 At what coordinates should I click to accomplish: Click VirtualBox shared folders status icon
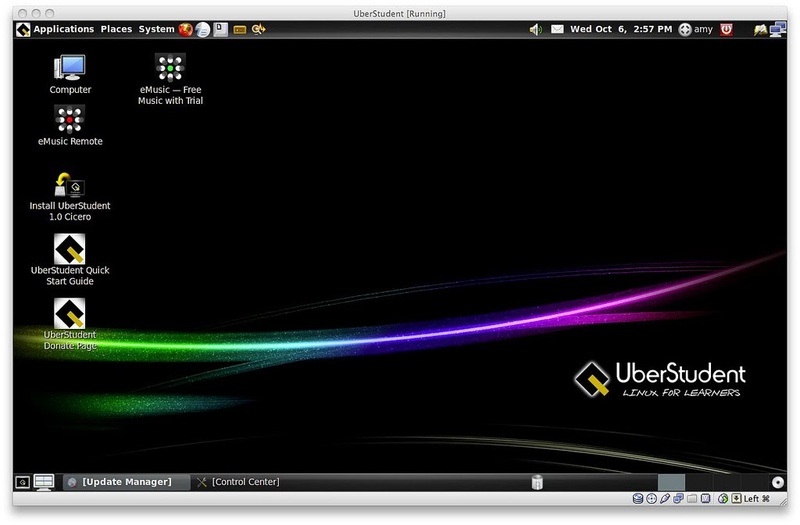692,498
